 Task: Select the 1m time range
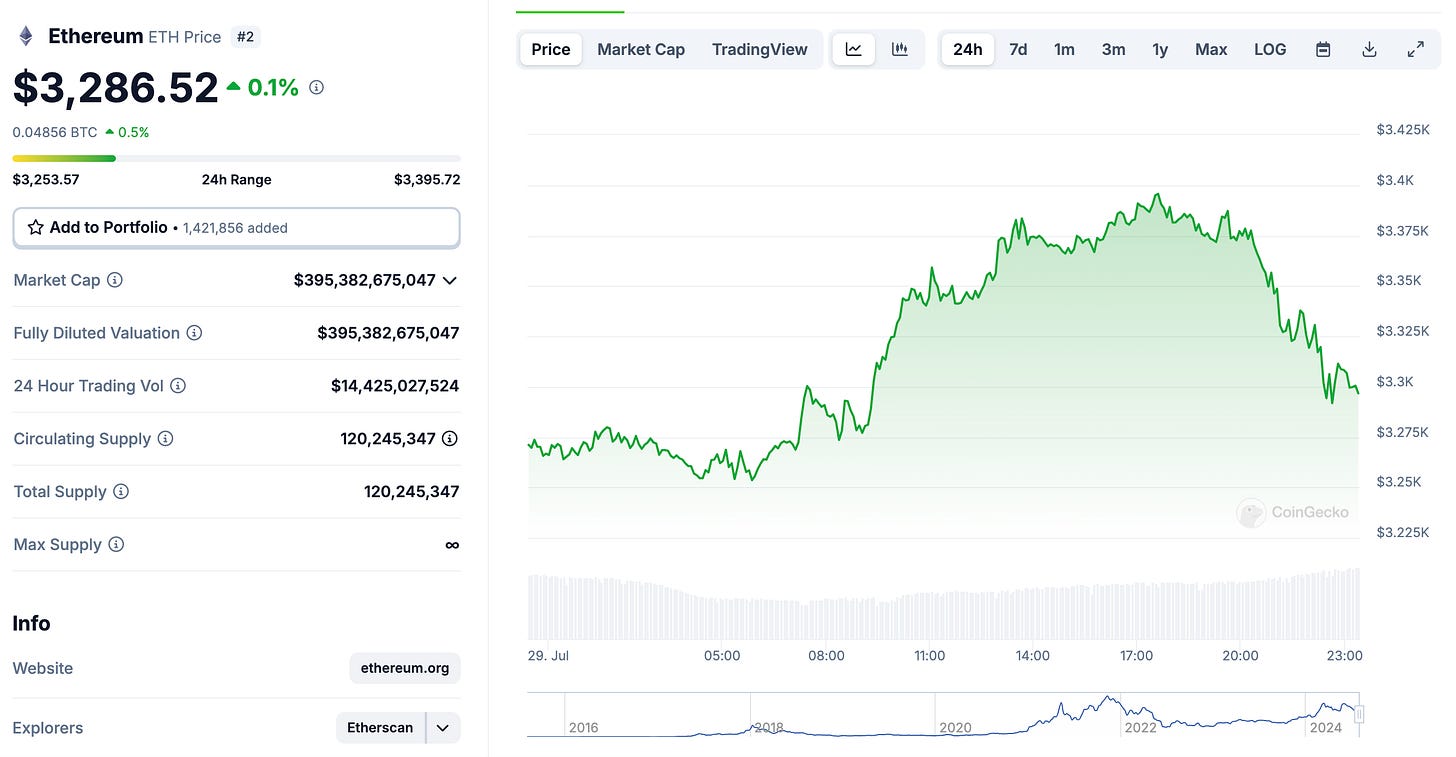coord(1064,49)
